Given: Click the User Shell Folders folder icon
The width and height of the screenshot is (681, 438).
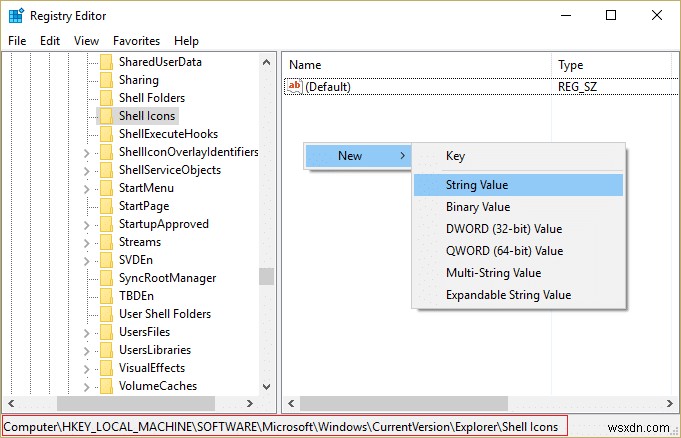Looking at the screenshot, I should coord(106,314).
